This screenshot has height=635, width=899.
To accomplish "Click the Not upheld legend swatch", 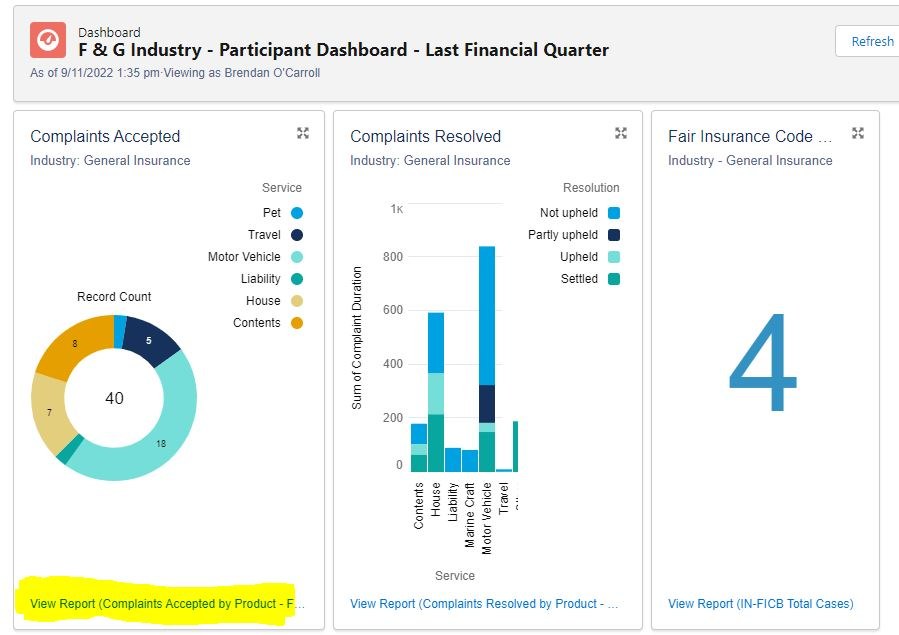I will 613,213.
